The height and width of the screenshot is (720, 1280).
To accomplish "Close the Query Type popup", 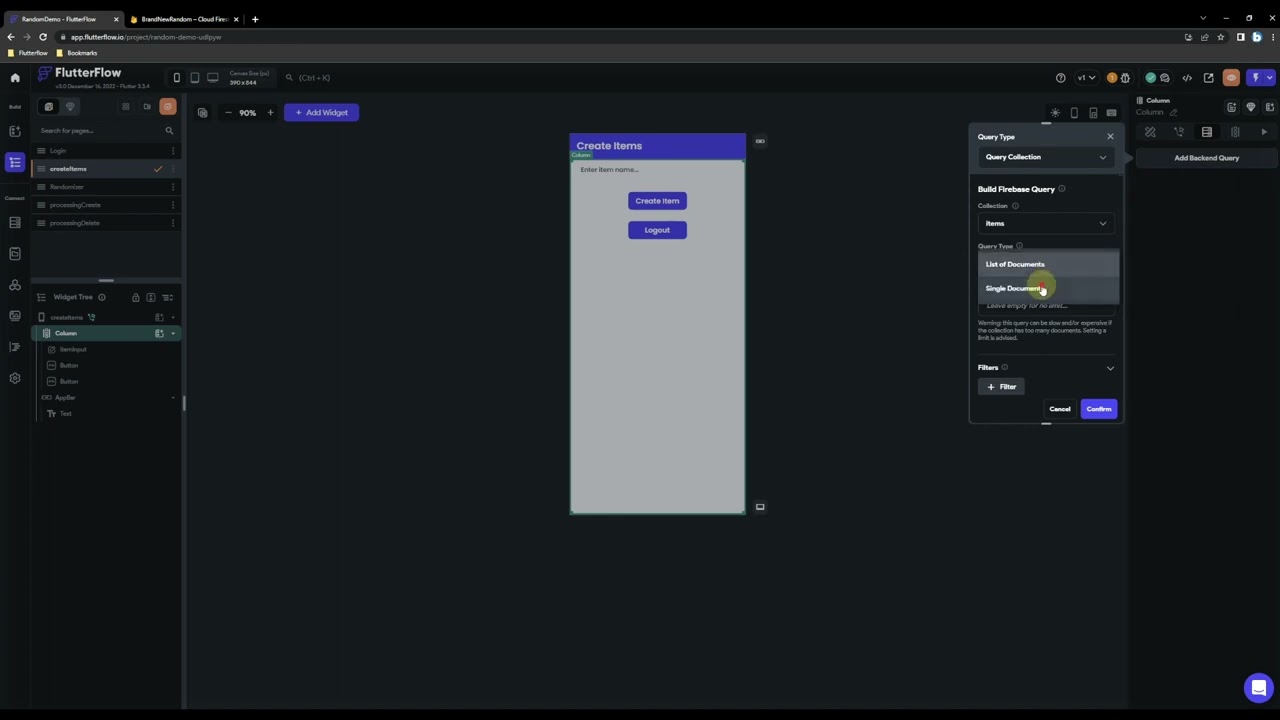I will coord(1110,136).
